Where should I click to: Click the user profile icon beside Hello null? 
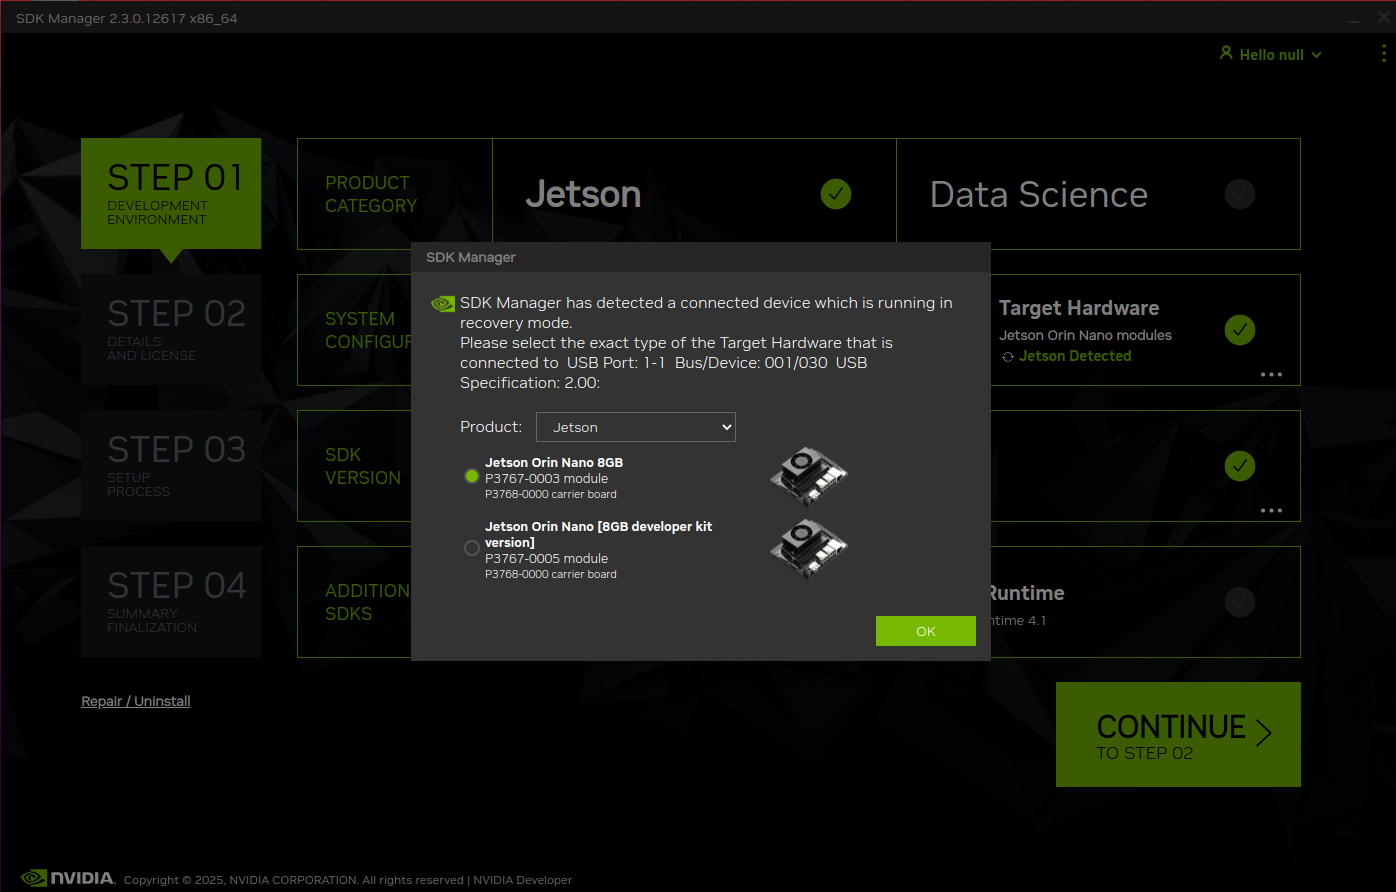(1226, 53)
